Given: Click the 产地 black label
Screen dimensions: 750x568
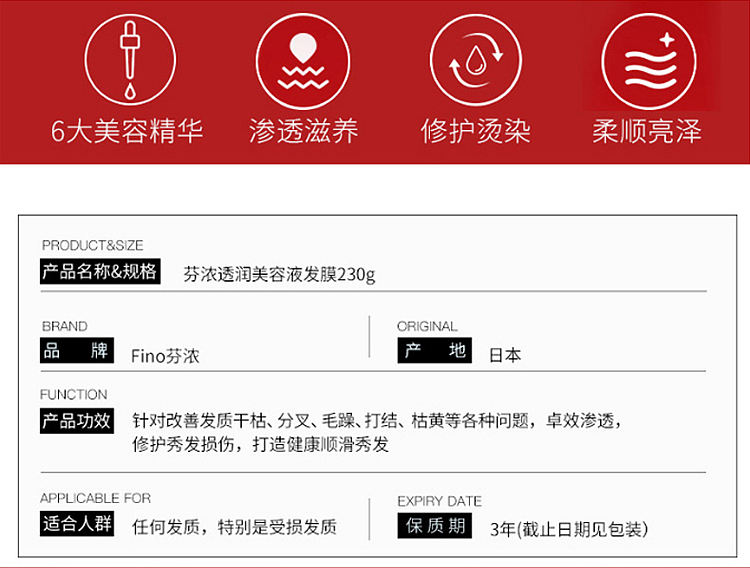Looking at the screenshot, I should coord(433,352).
